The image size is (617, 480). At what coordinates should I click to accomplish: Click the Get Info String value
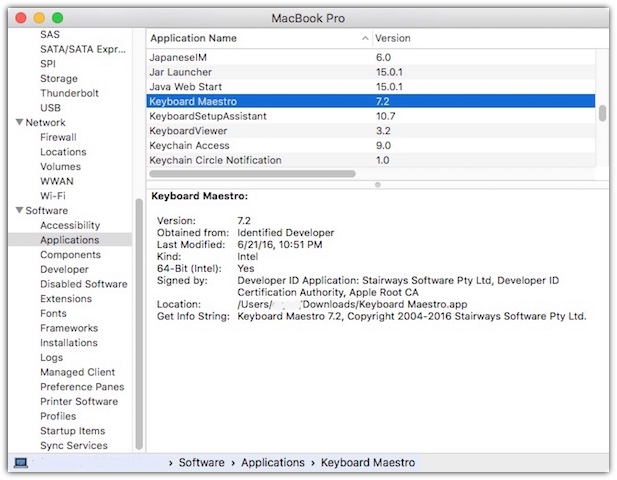pyautogui.click(x=412, y=316)
